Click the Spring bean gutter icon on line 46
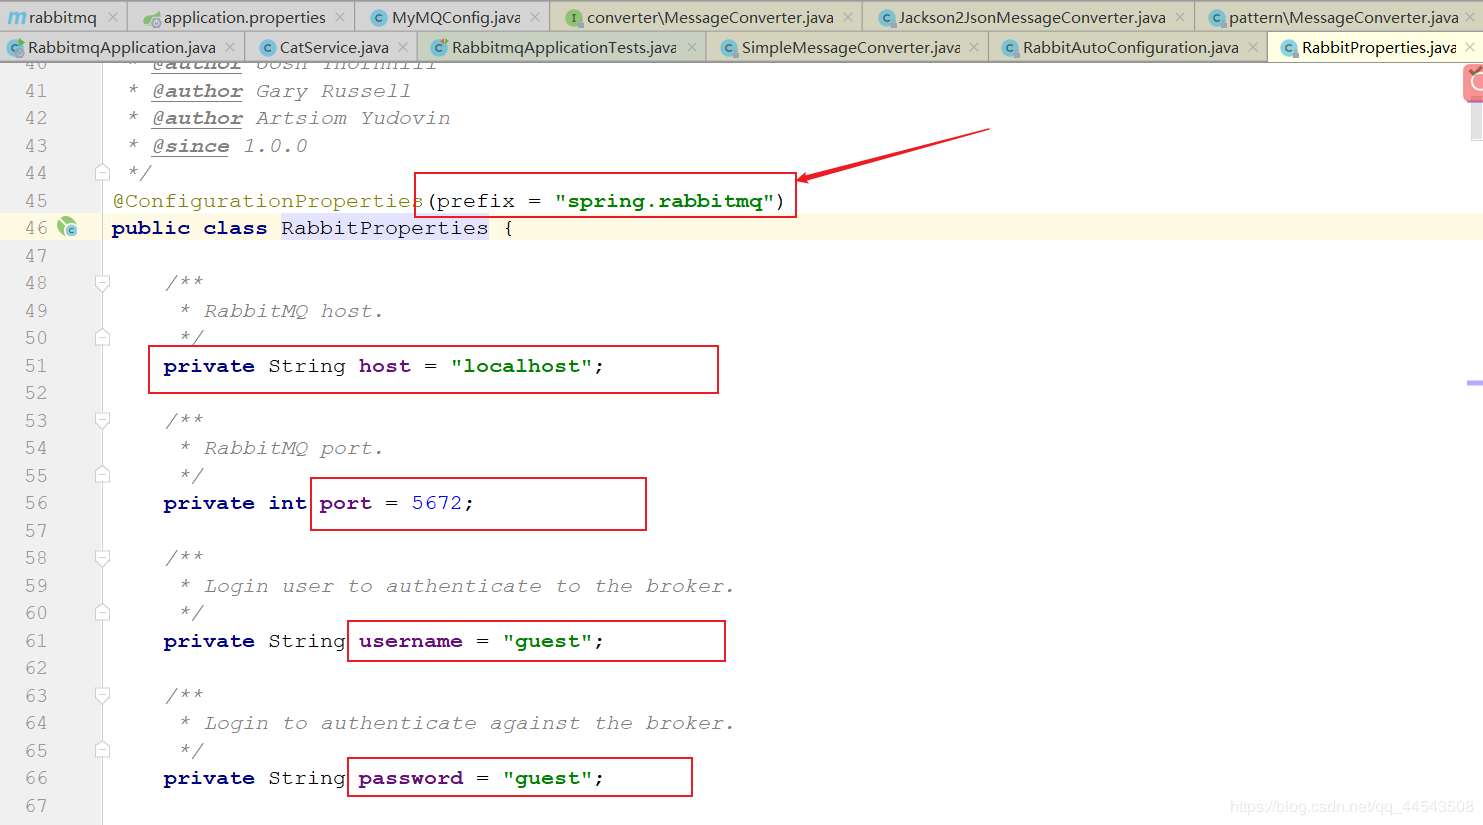The height and width of the screenshot is (825, 1483). 67,227
